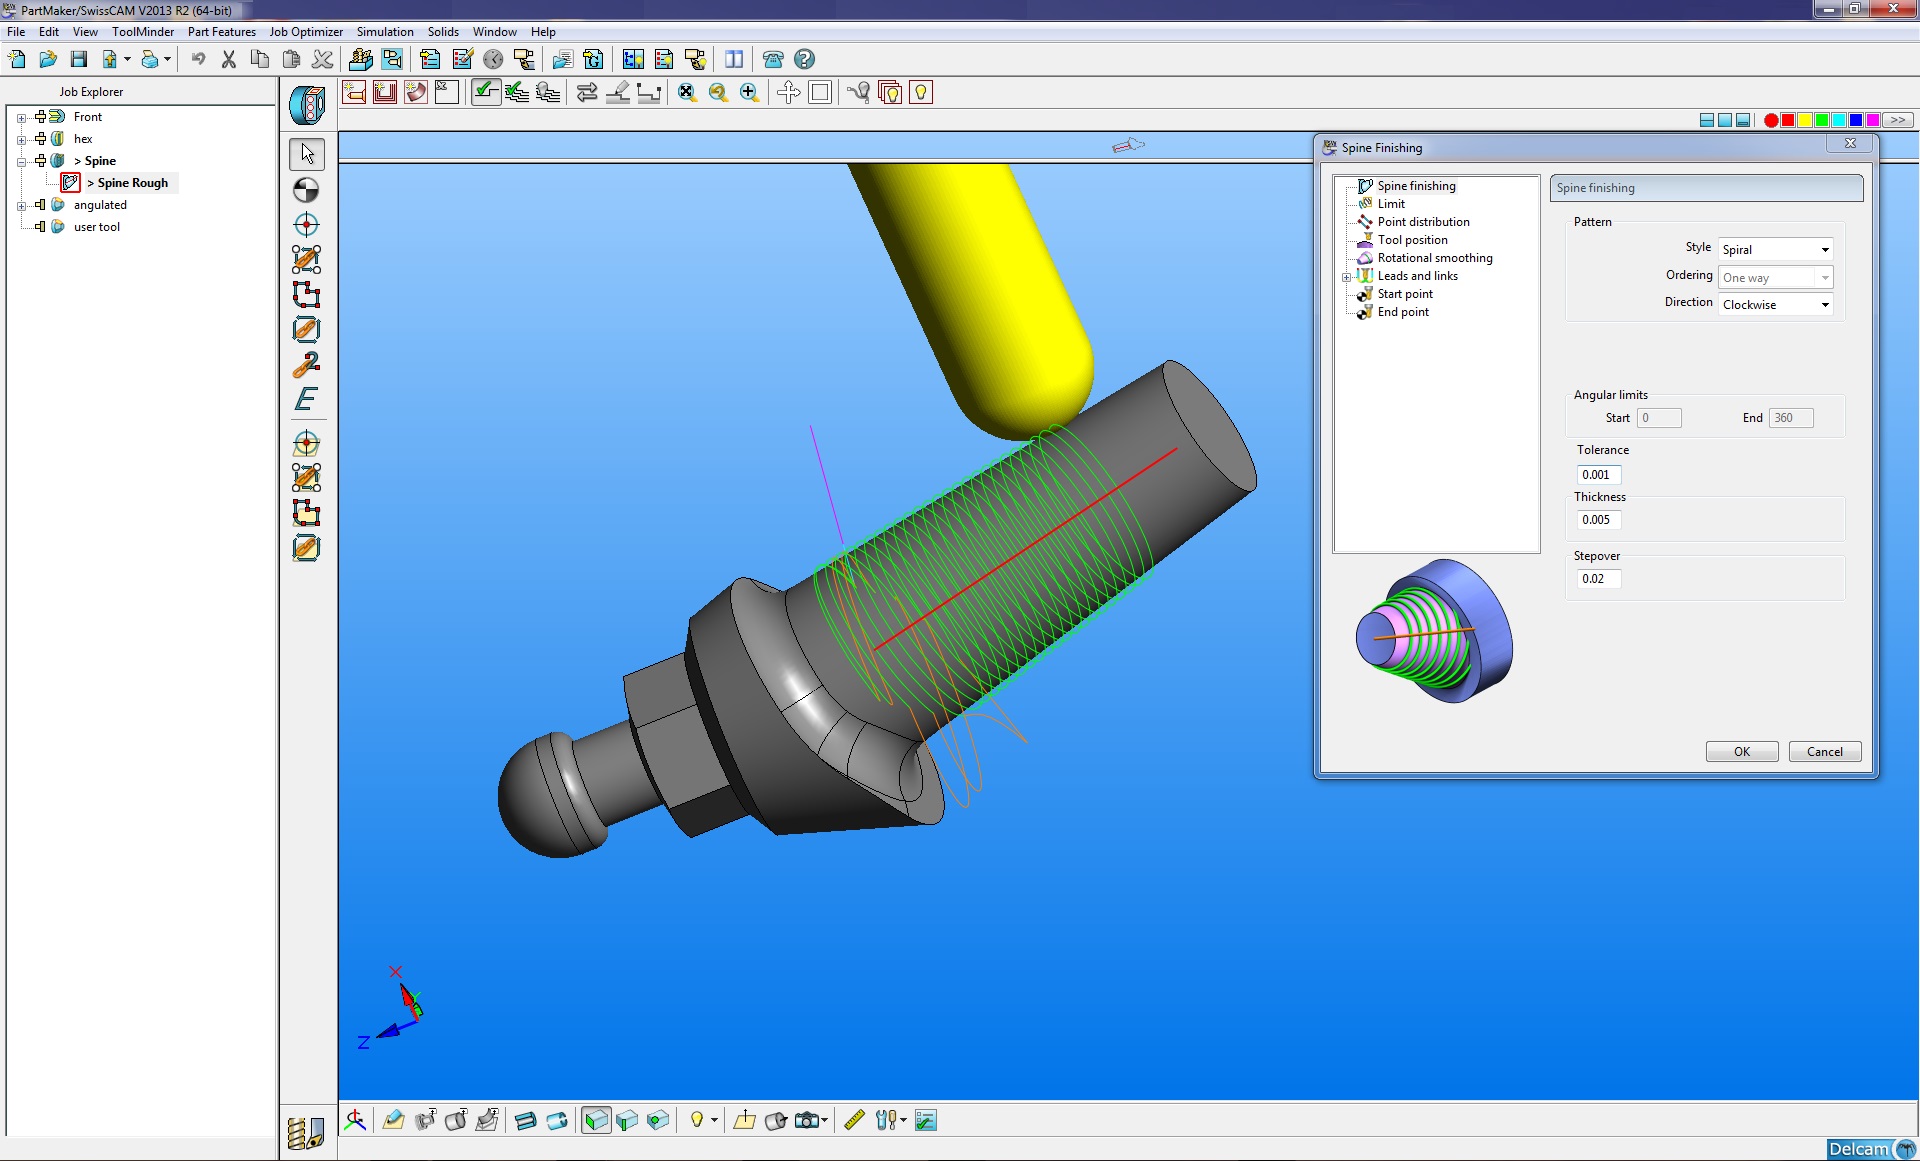
Task: Click the black-and-white origin circle tool
Action: click(306, 190)
